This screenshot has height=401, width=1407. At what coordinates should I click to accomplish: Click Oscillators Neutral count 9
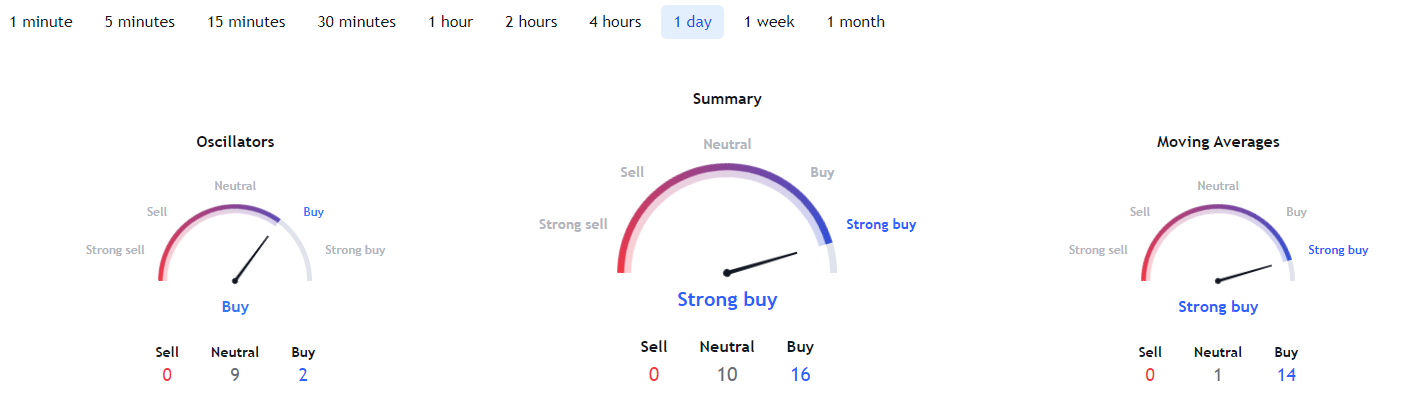click(235, 375)
